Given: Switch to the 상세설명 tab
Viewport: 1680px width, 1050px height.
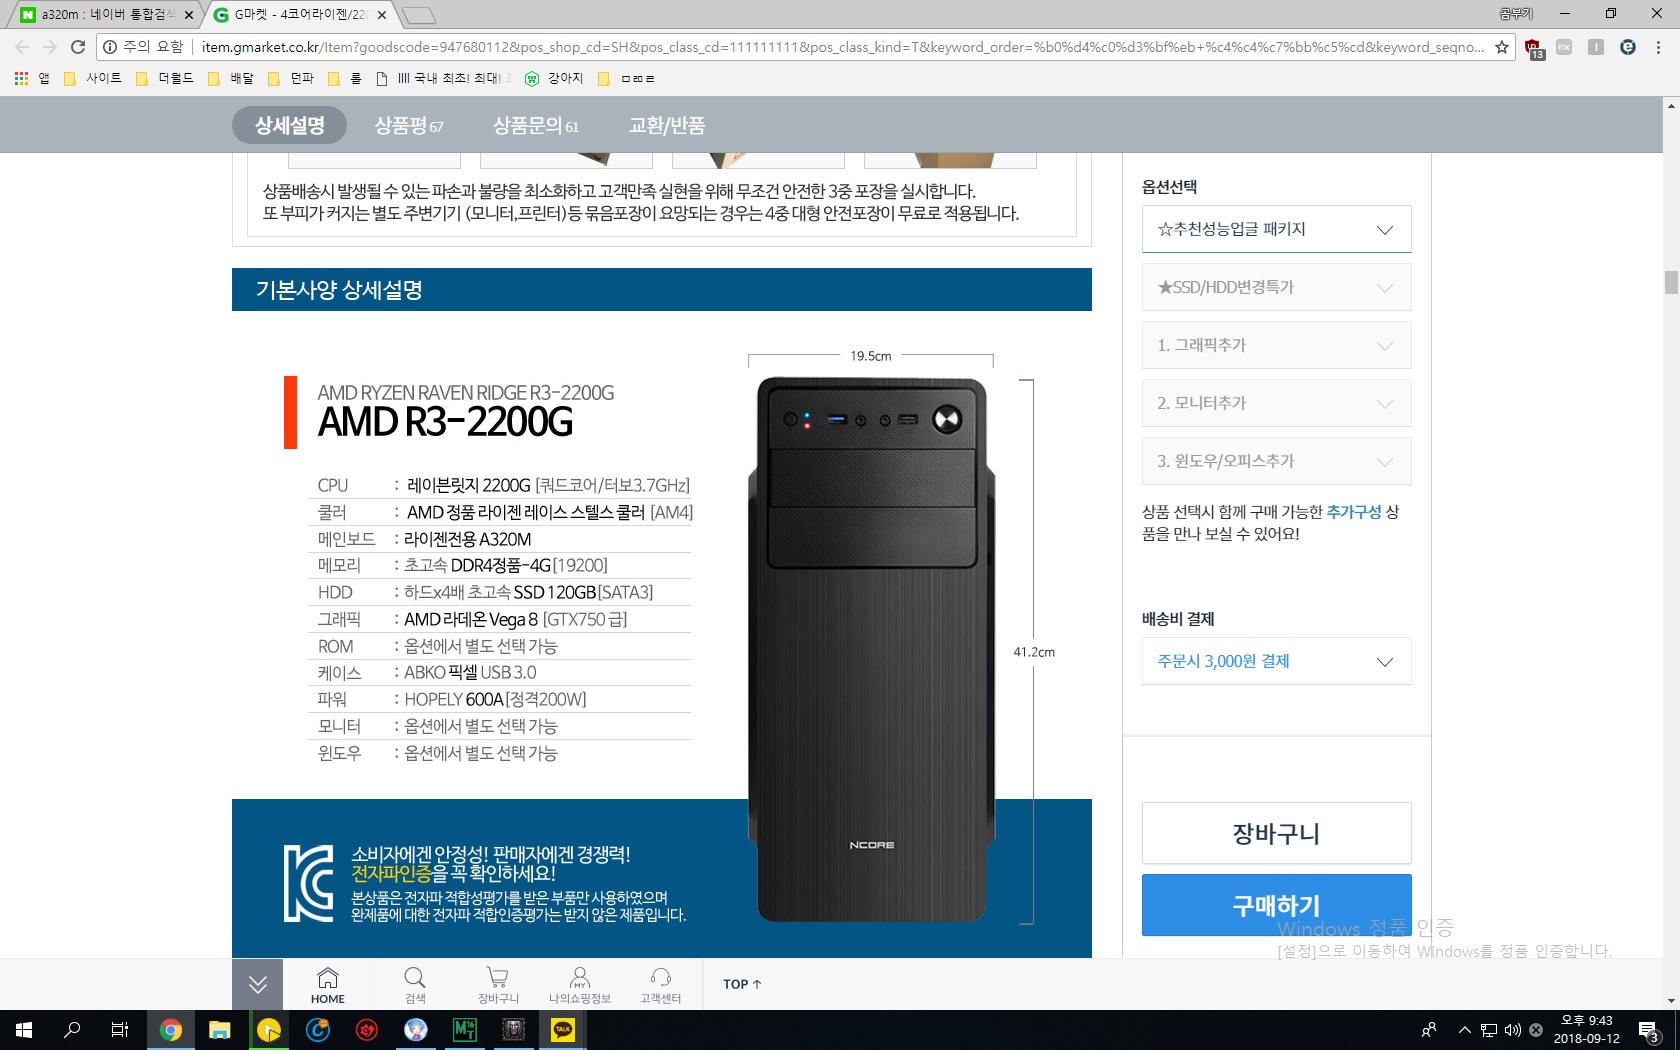Looking at the screenshot, I should 290,125.
